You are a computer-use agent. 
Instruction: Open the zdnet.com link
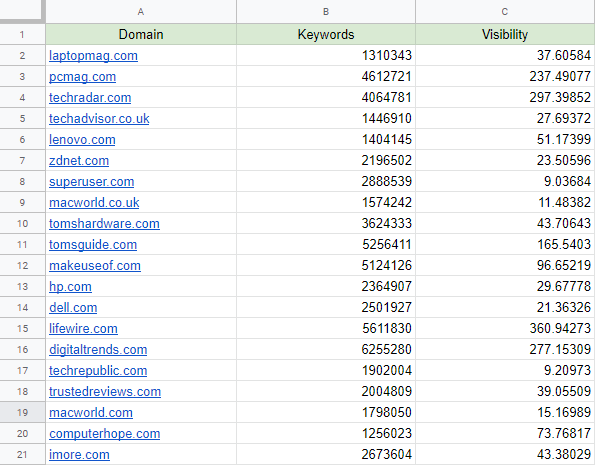tap(79, 161)
